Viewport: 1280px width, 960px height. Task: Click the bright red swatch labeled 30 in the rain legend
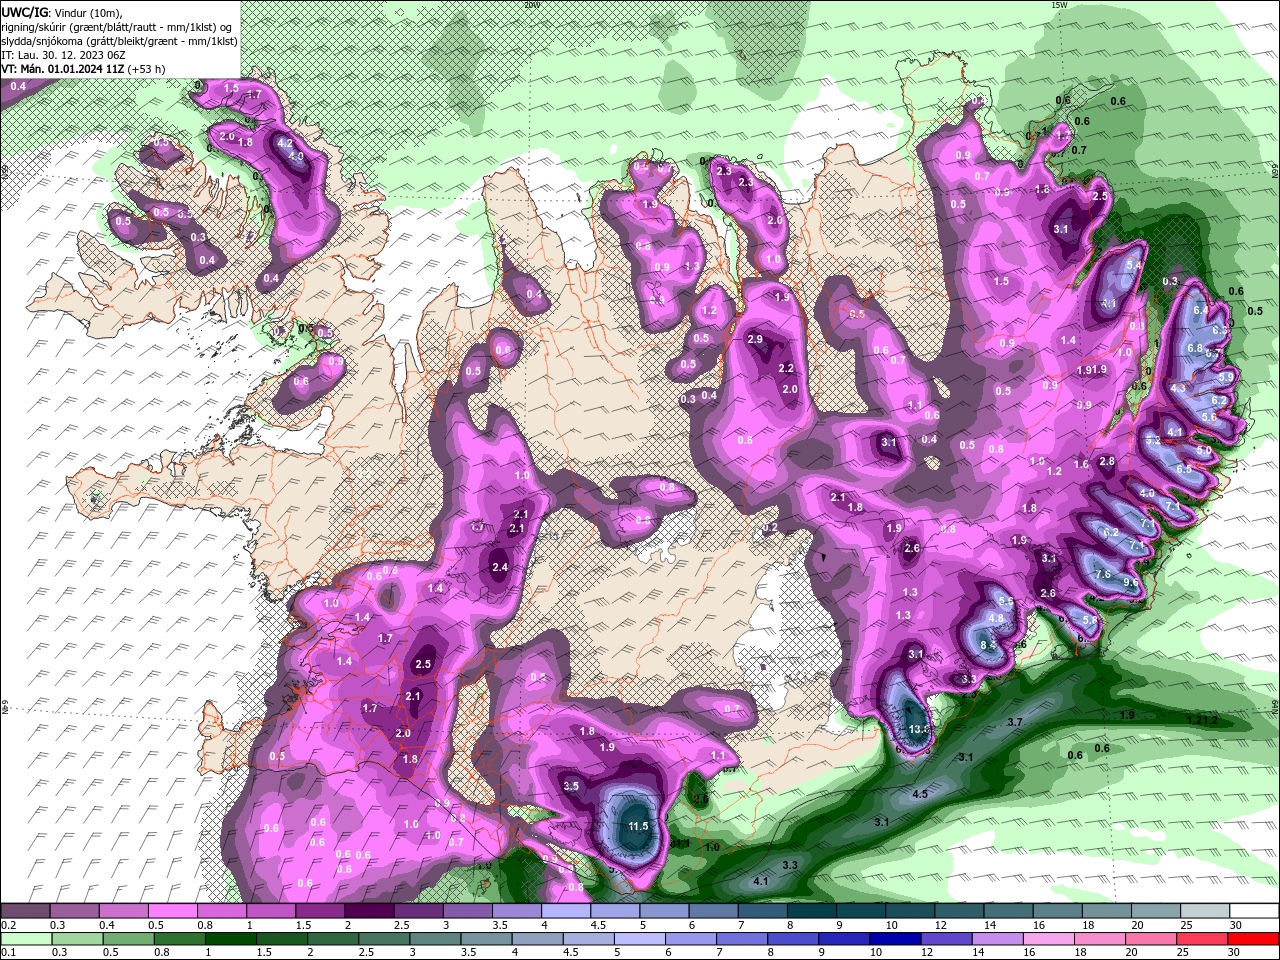[x=1253, y=939]
